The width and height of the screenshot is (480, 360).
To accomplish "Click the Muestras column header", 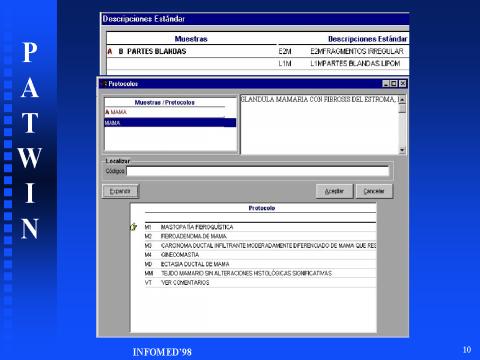I will coord(191,39).
